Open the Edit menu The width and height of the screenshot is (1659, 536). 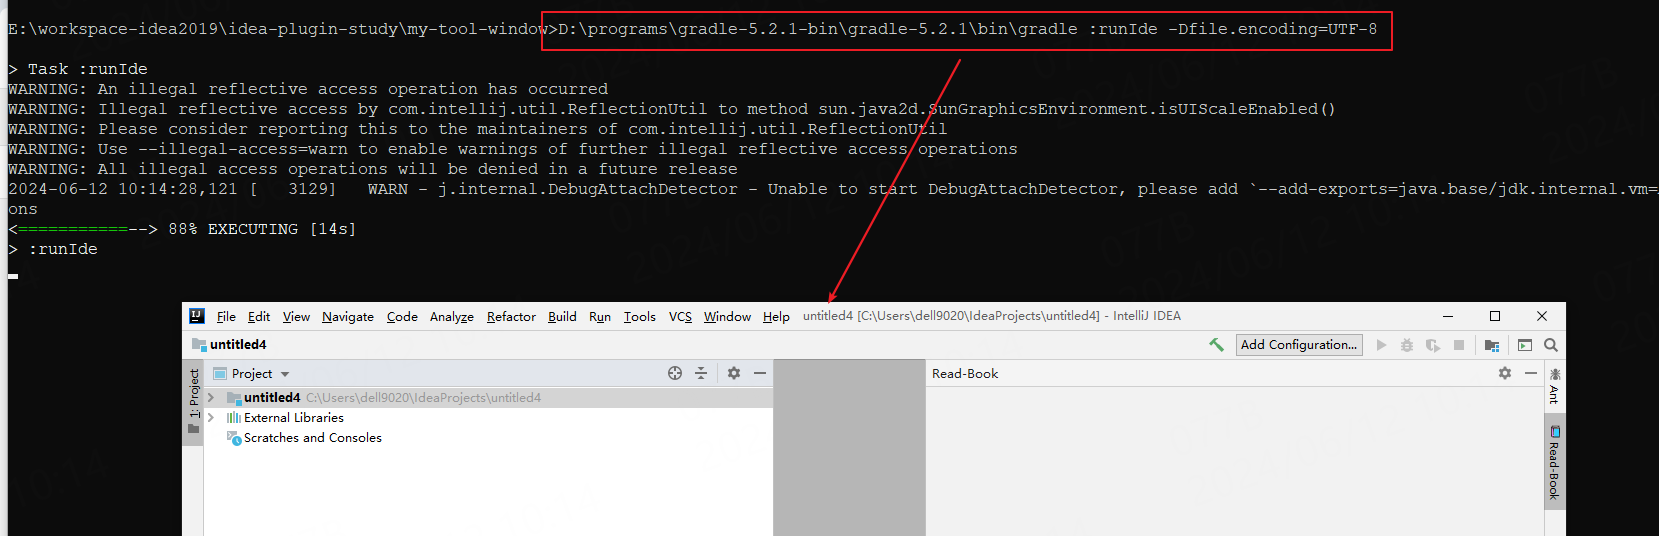click(x=259, y=317)
